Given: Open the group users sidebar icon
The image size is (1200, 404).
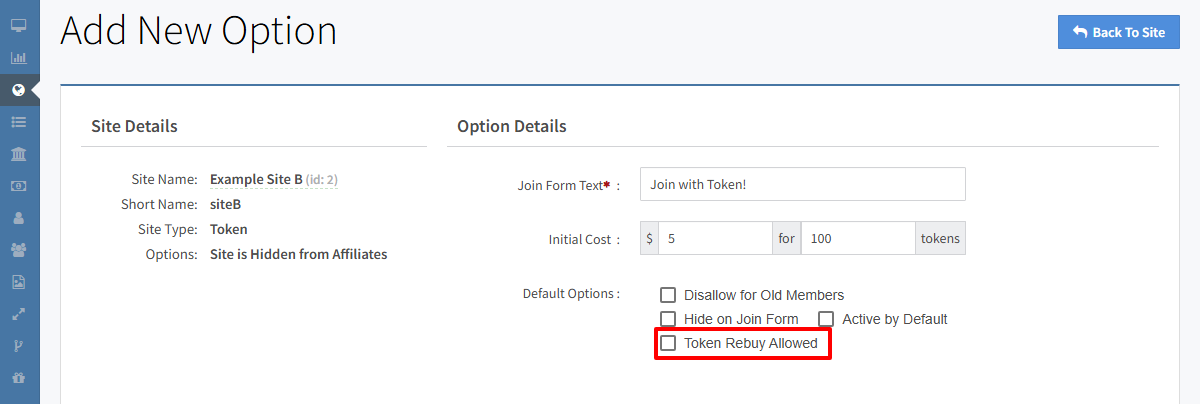Looking at the screenshot, I should coord(18,249).
